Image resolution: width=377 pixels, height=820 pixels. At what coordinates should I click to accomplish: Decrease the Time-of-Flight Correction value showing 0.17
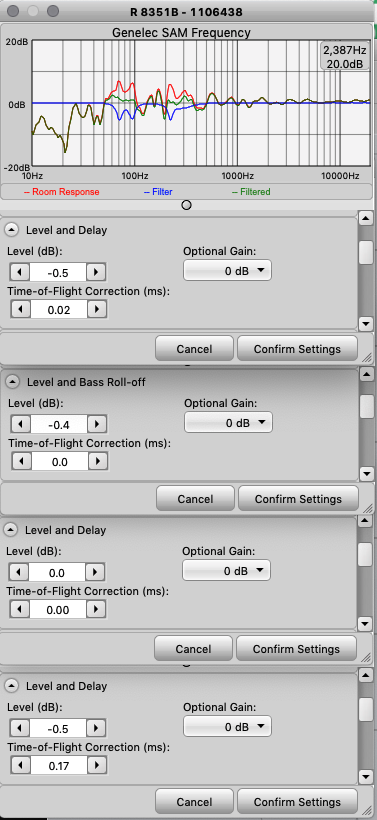click(20, 766)
